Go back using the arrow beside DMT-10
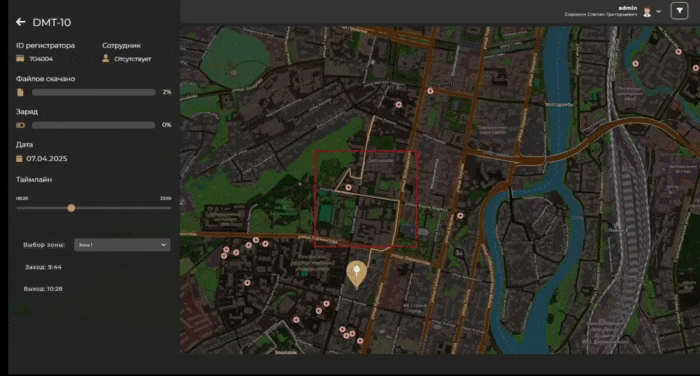 pos(21,22)
